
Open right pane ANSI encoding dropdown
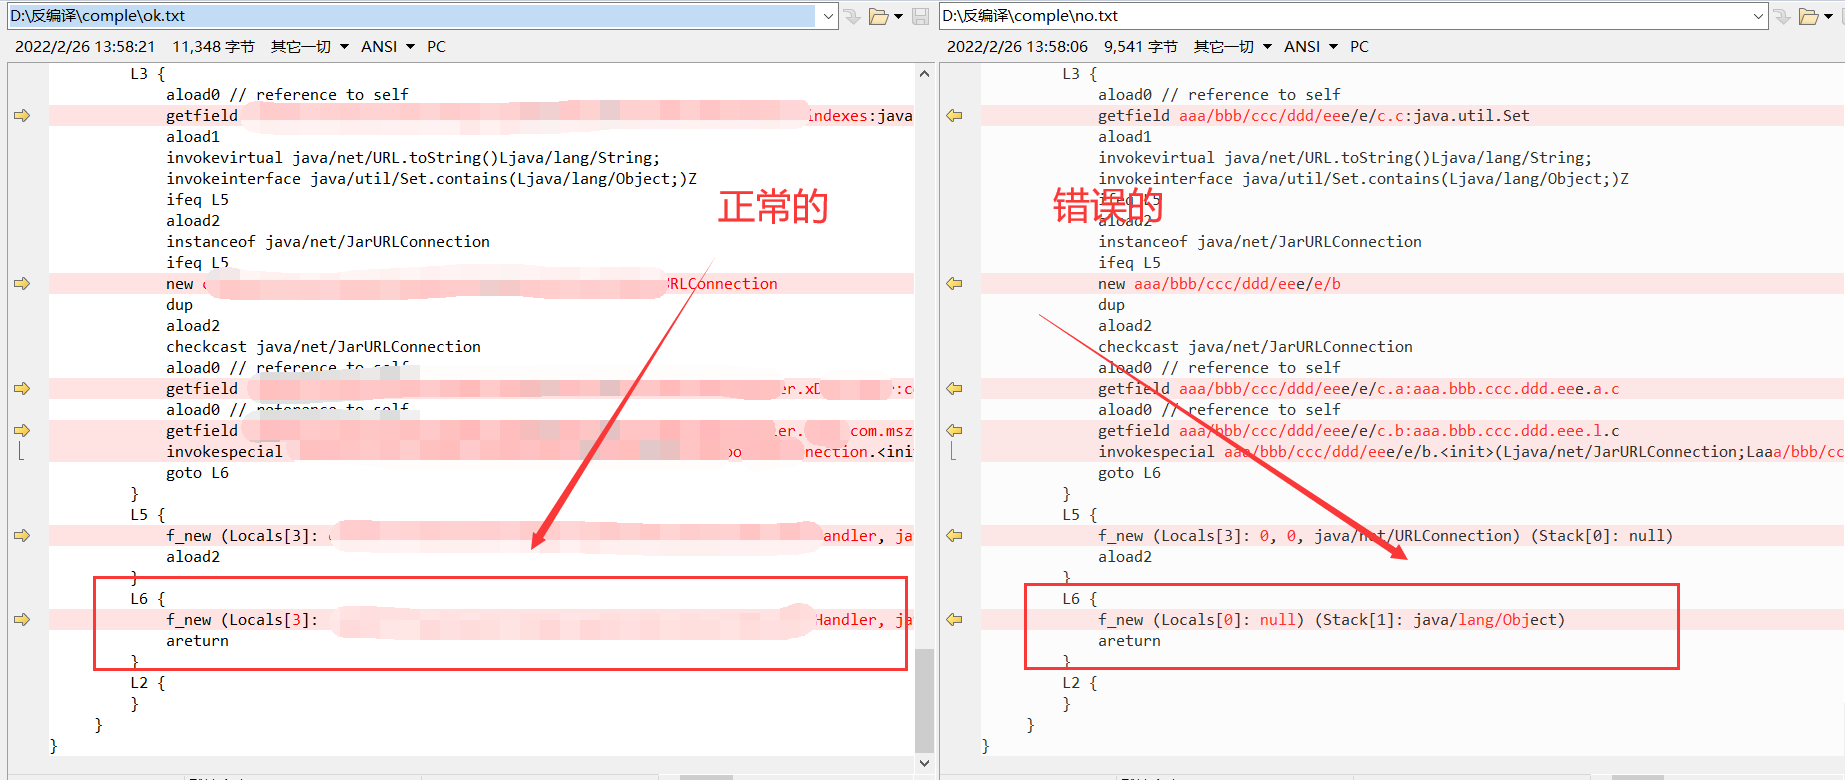click(x=1311, y=47)
